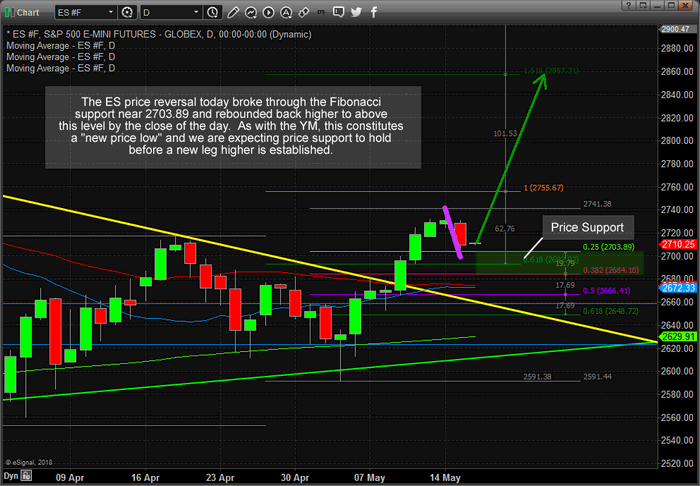The width and height of the screenshot is (700, 486).
Task: Click the 0.5 (2666.41) Fibonacci label
Action: [x=607, y=291]
